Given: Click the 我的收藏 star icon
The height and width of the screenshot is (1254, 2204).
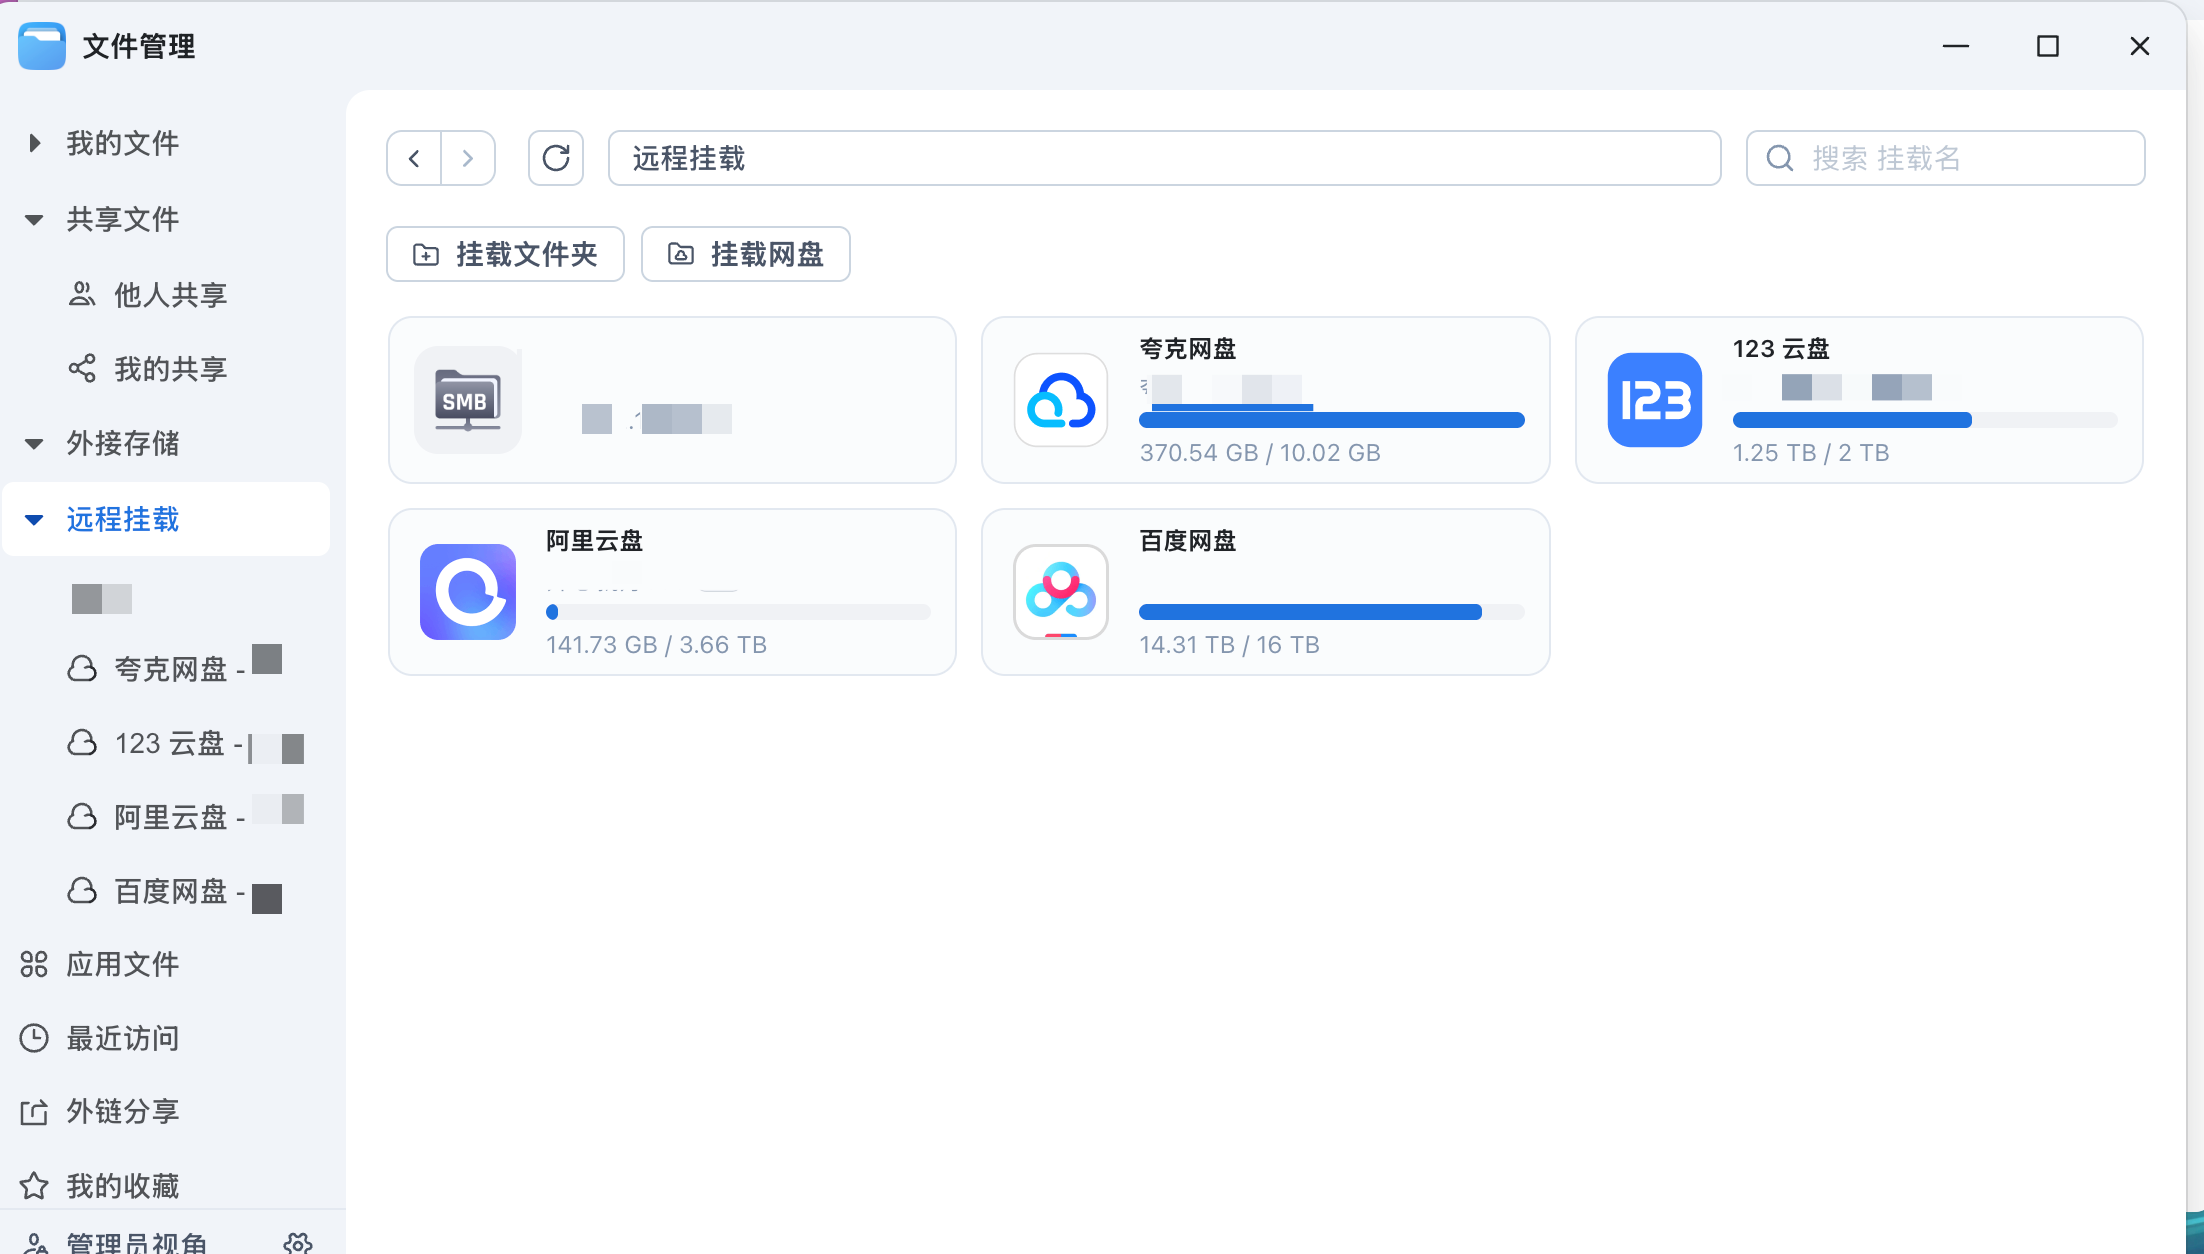Looking at the screenshot, I should coord(34,1186).
